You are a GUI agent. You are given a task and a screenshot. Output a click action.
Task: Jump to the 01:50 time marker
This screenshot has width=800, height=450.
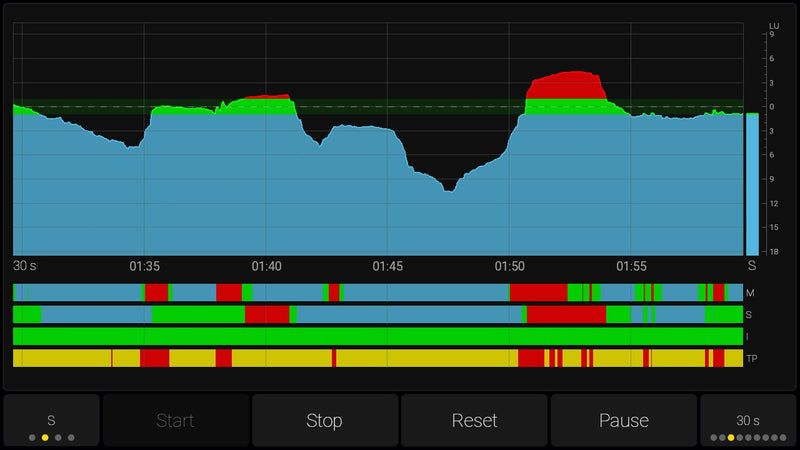pyautogui.click(x=510, y=267)
